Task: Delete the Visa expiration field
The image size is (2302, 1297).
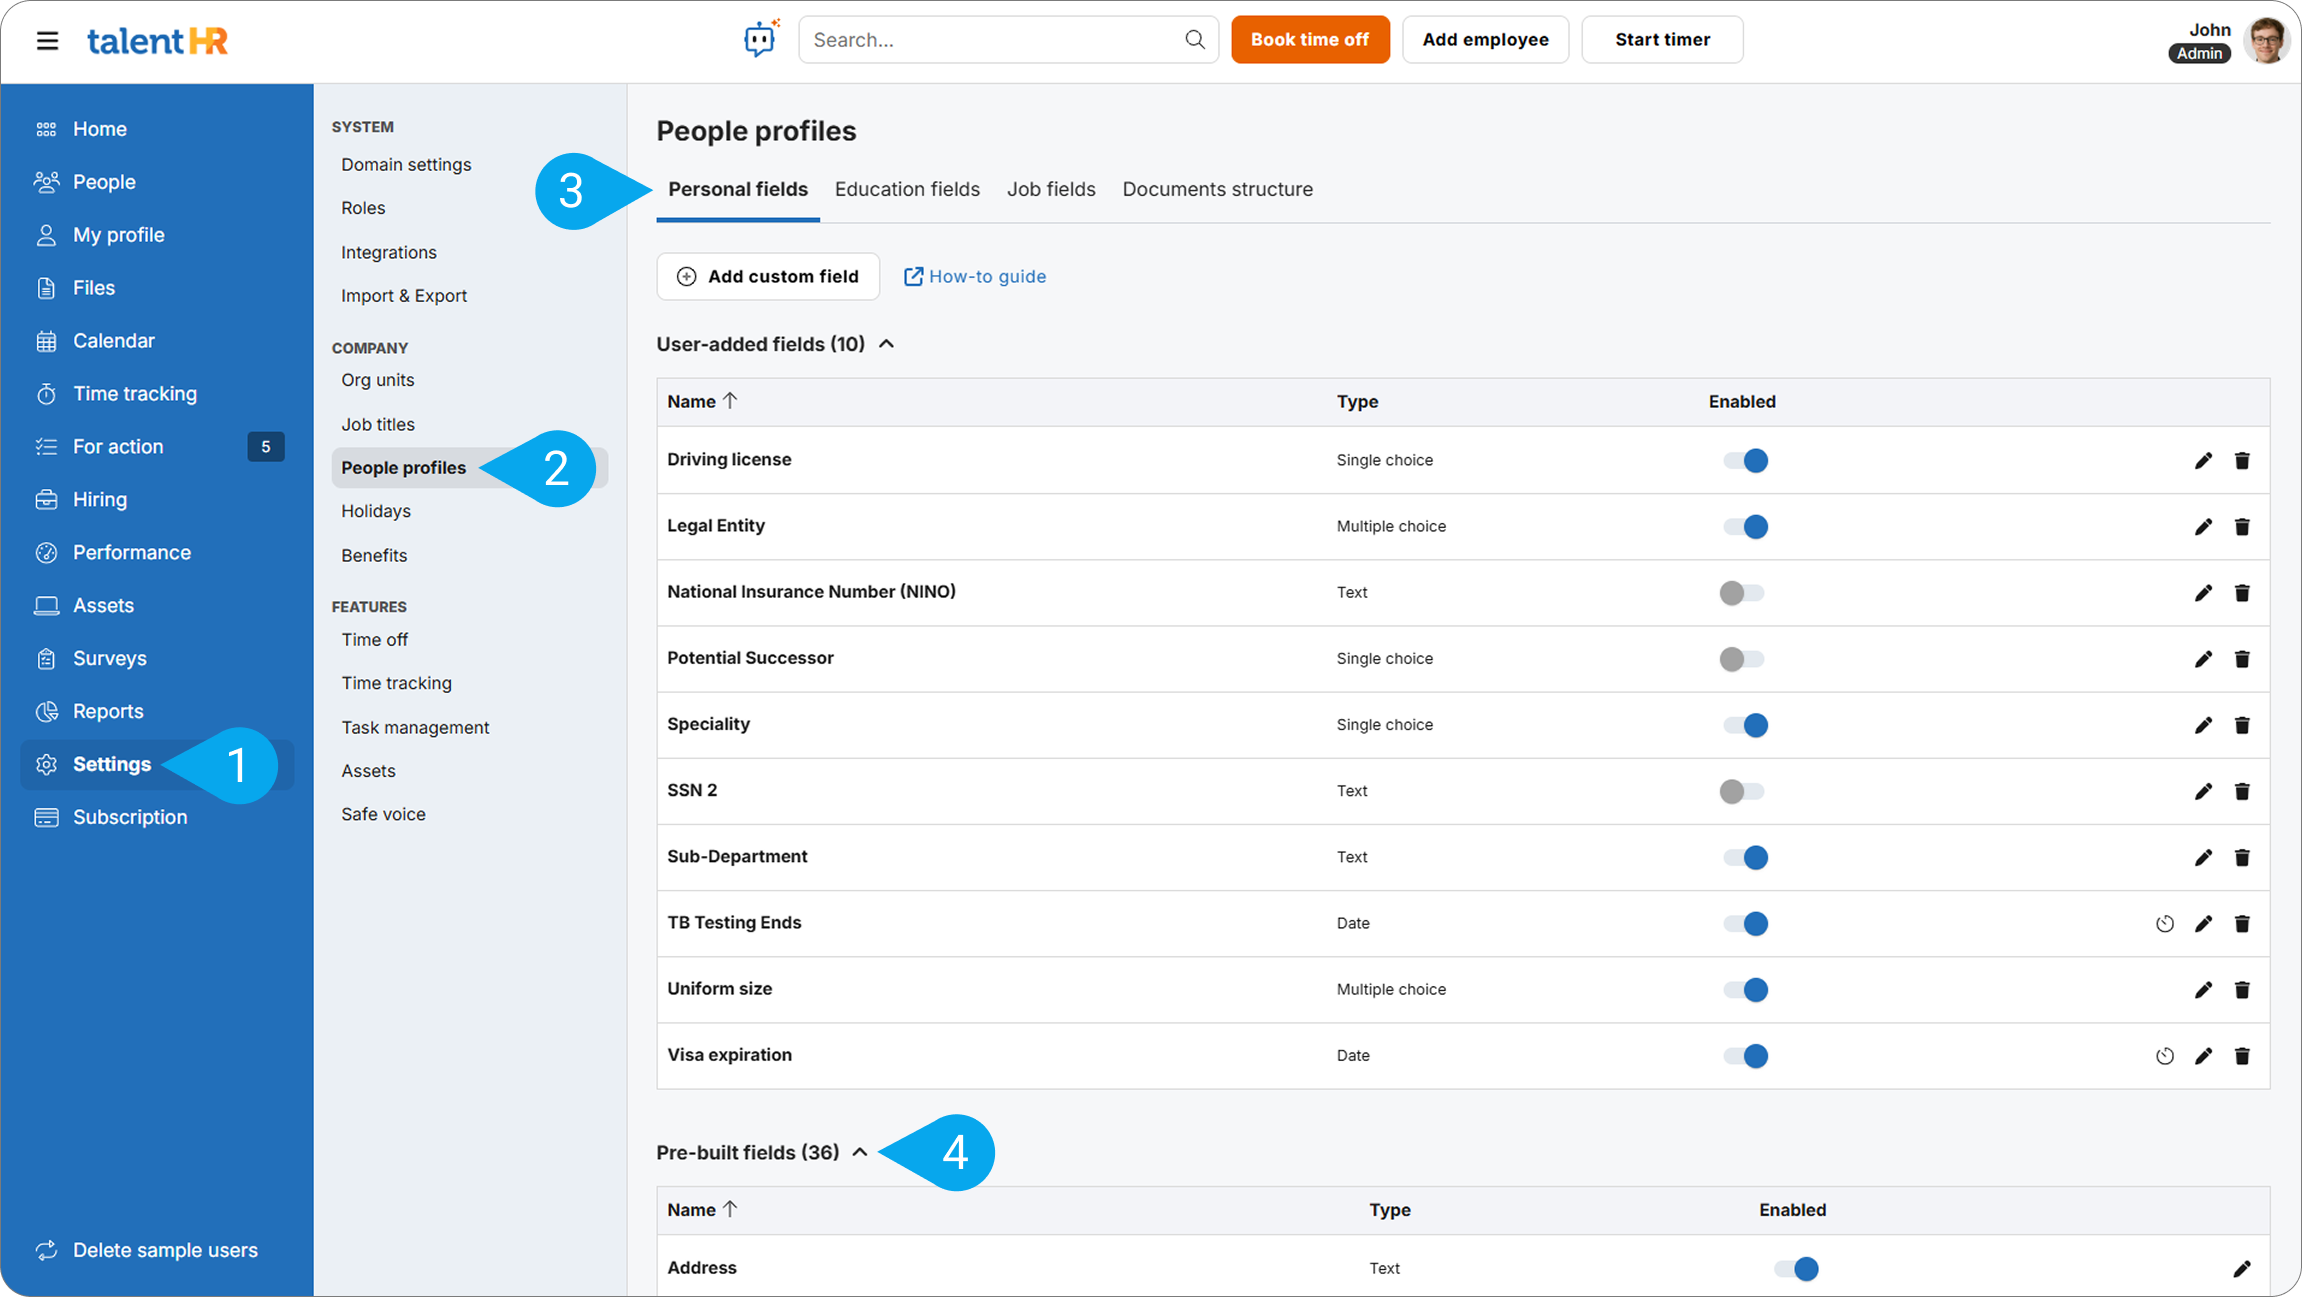Action: (x=2242, y=1056)
